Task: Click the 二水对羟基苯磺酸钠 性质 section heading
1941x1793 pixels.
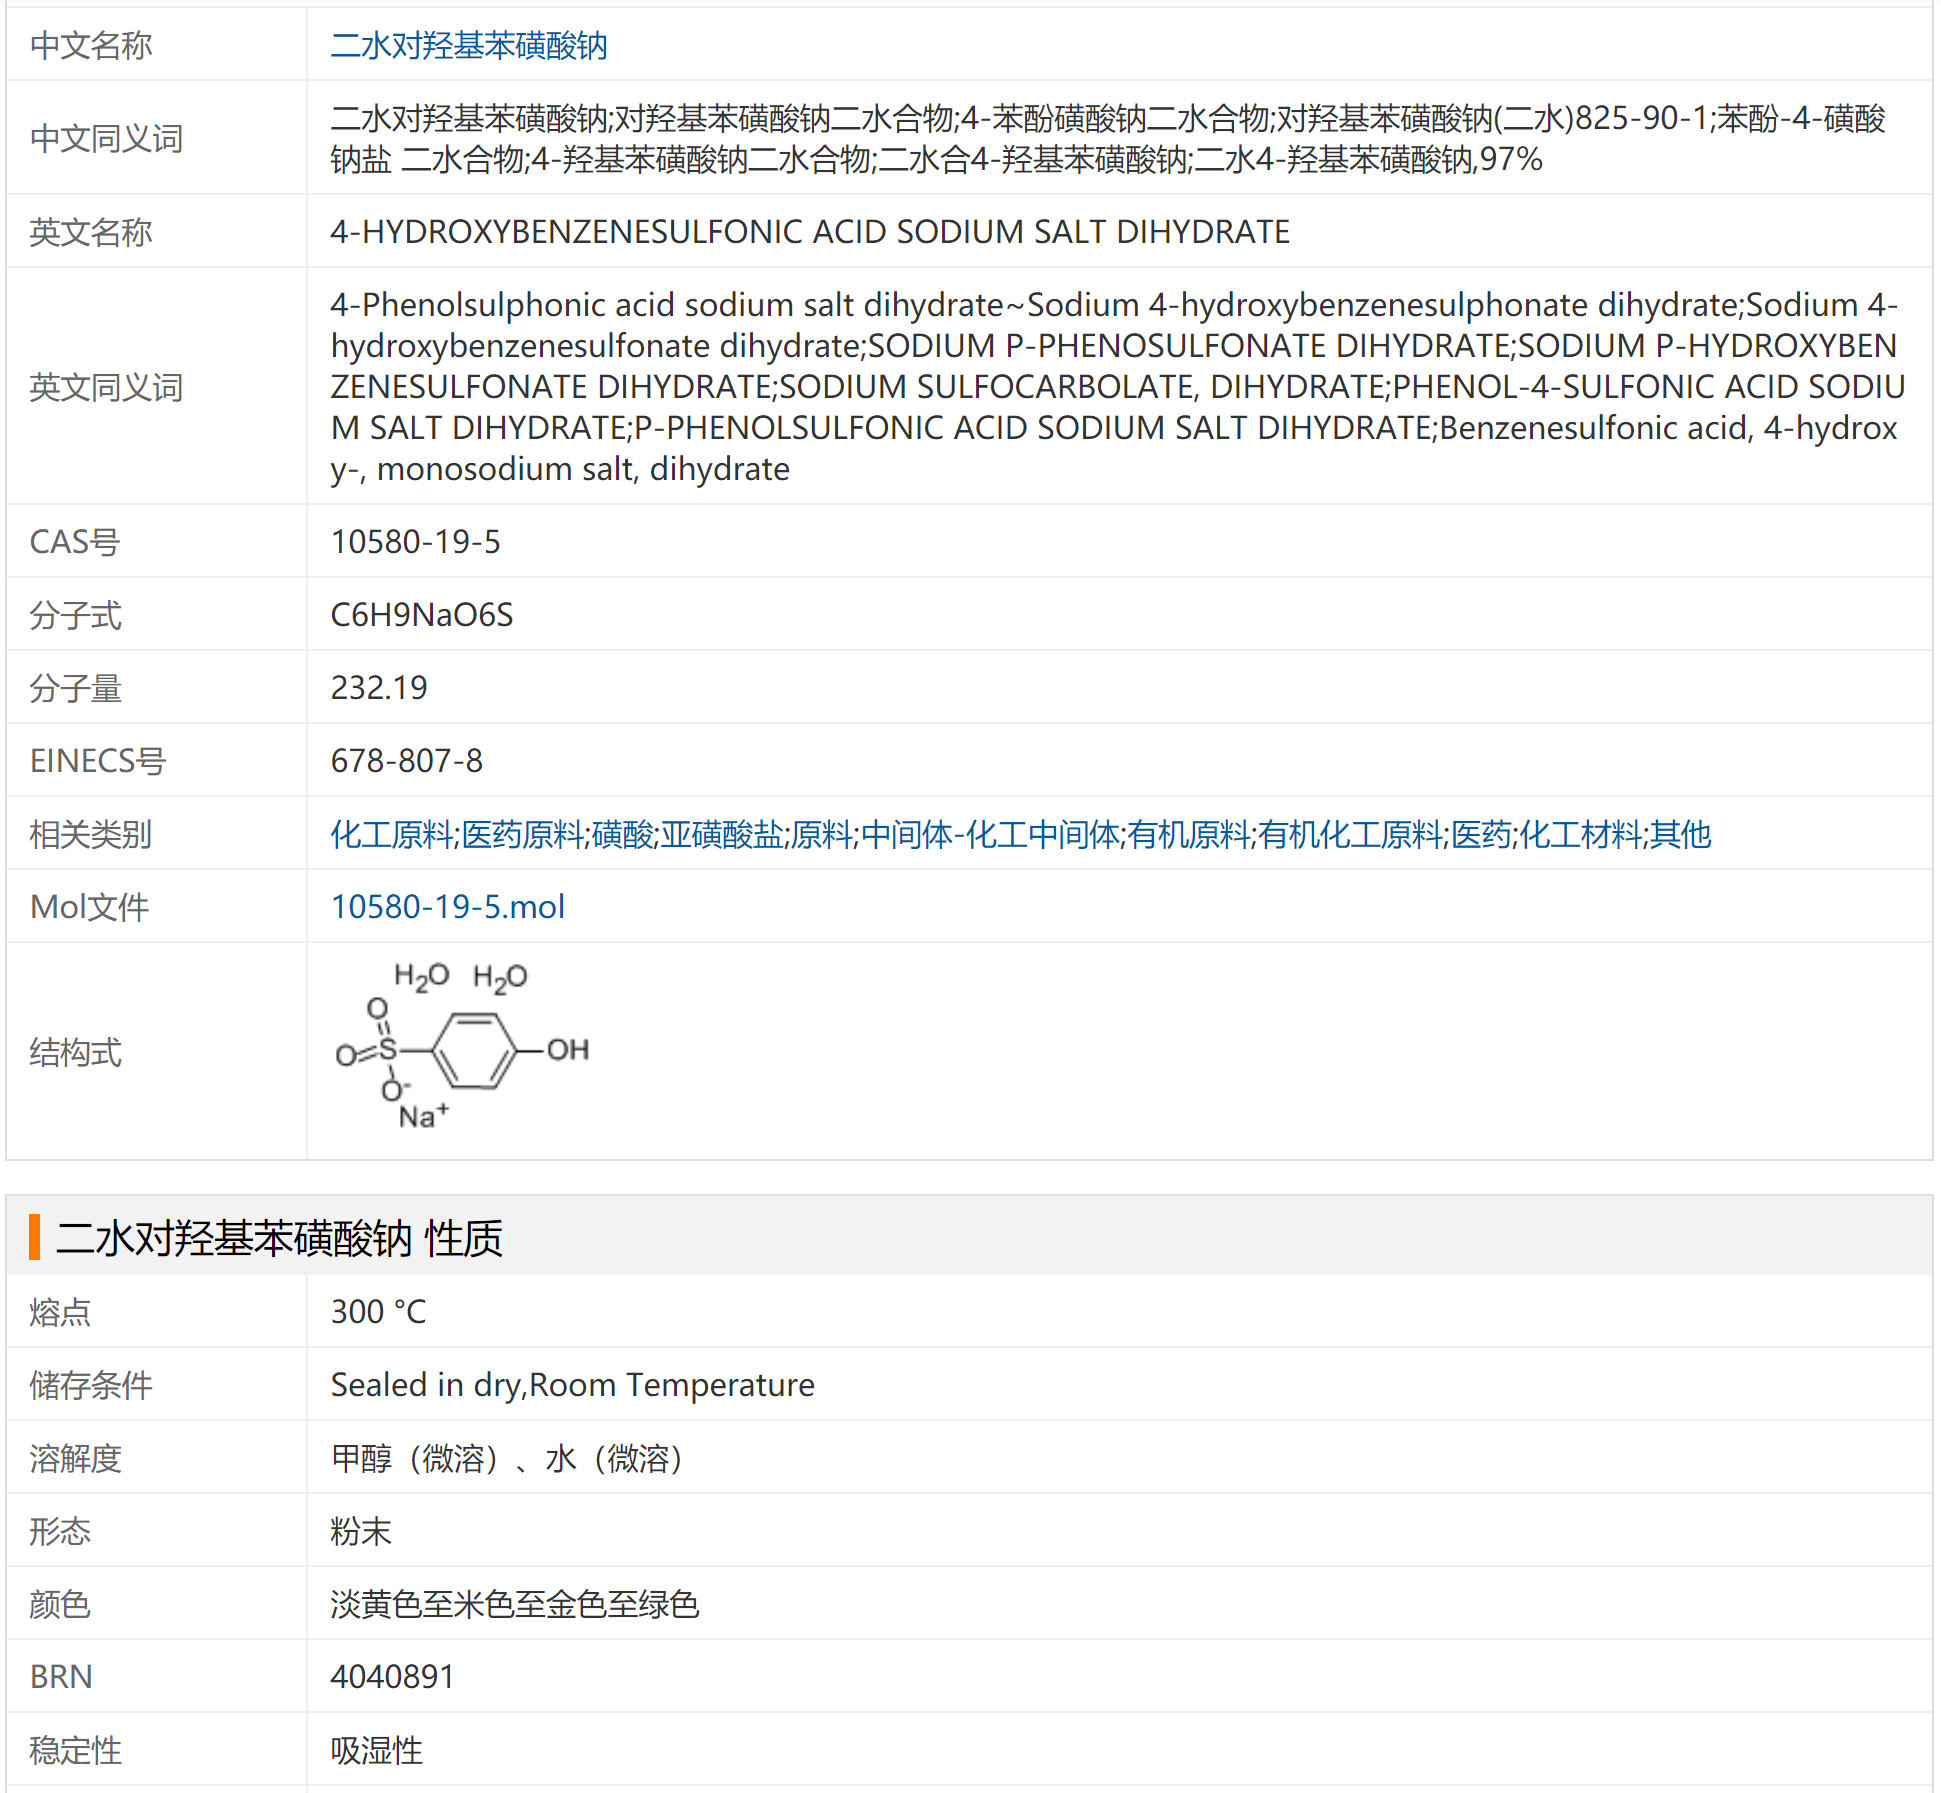Action: (x=279, y=1238)
